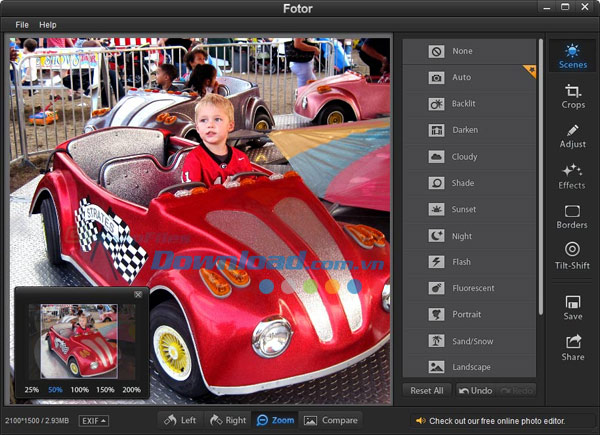Open the Borders panel
This screenshot has height=435, width=600.
[x=573, y=217]
